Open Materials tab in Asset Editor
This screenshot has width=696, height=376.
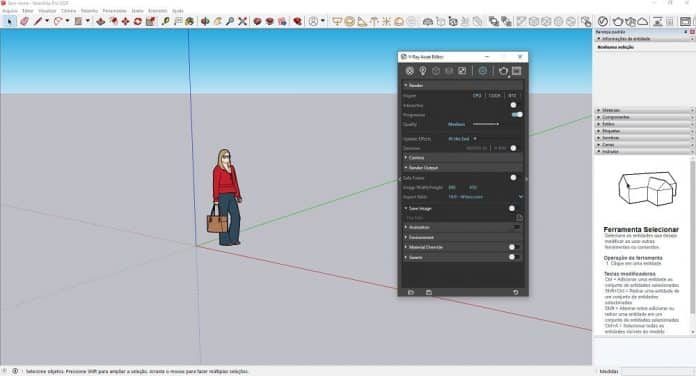point(410,71)
